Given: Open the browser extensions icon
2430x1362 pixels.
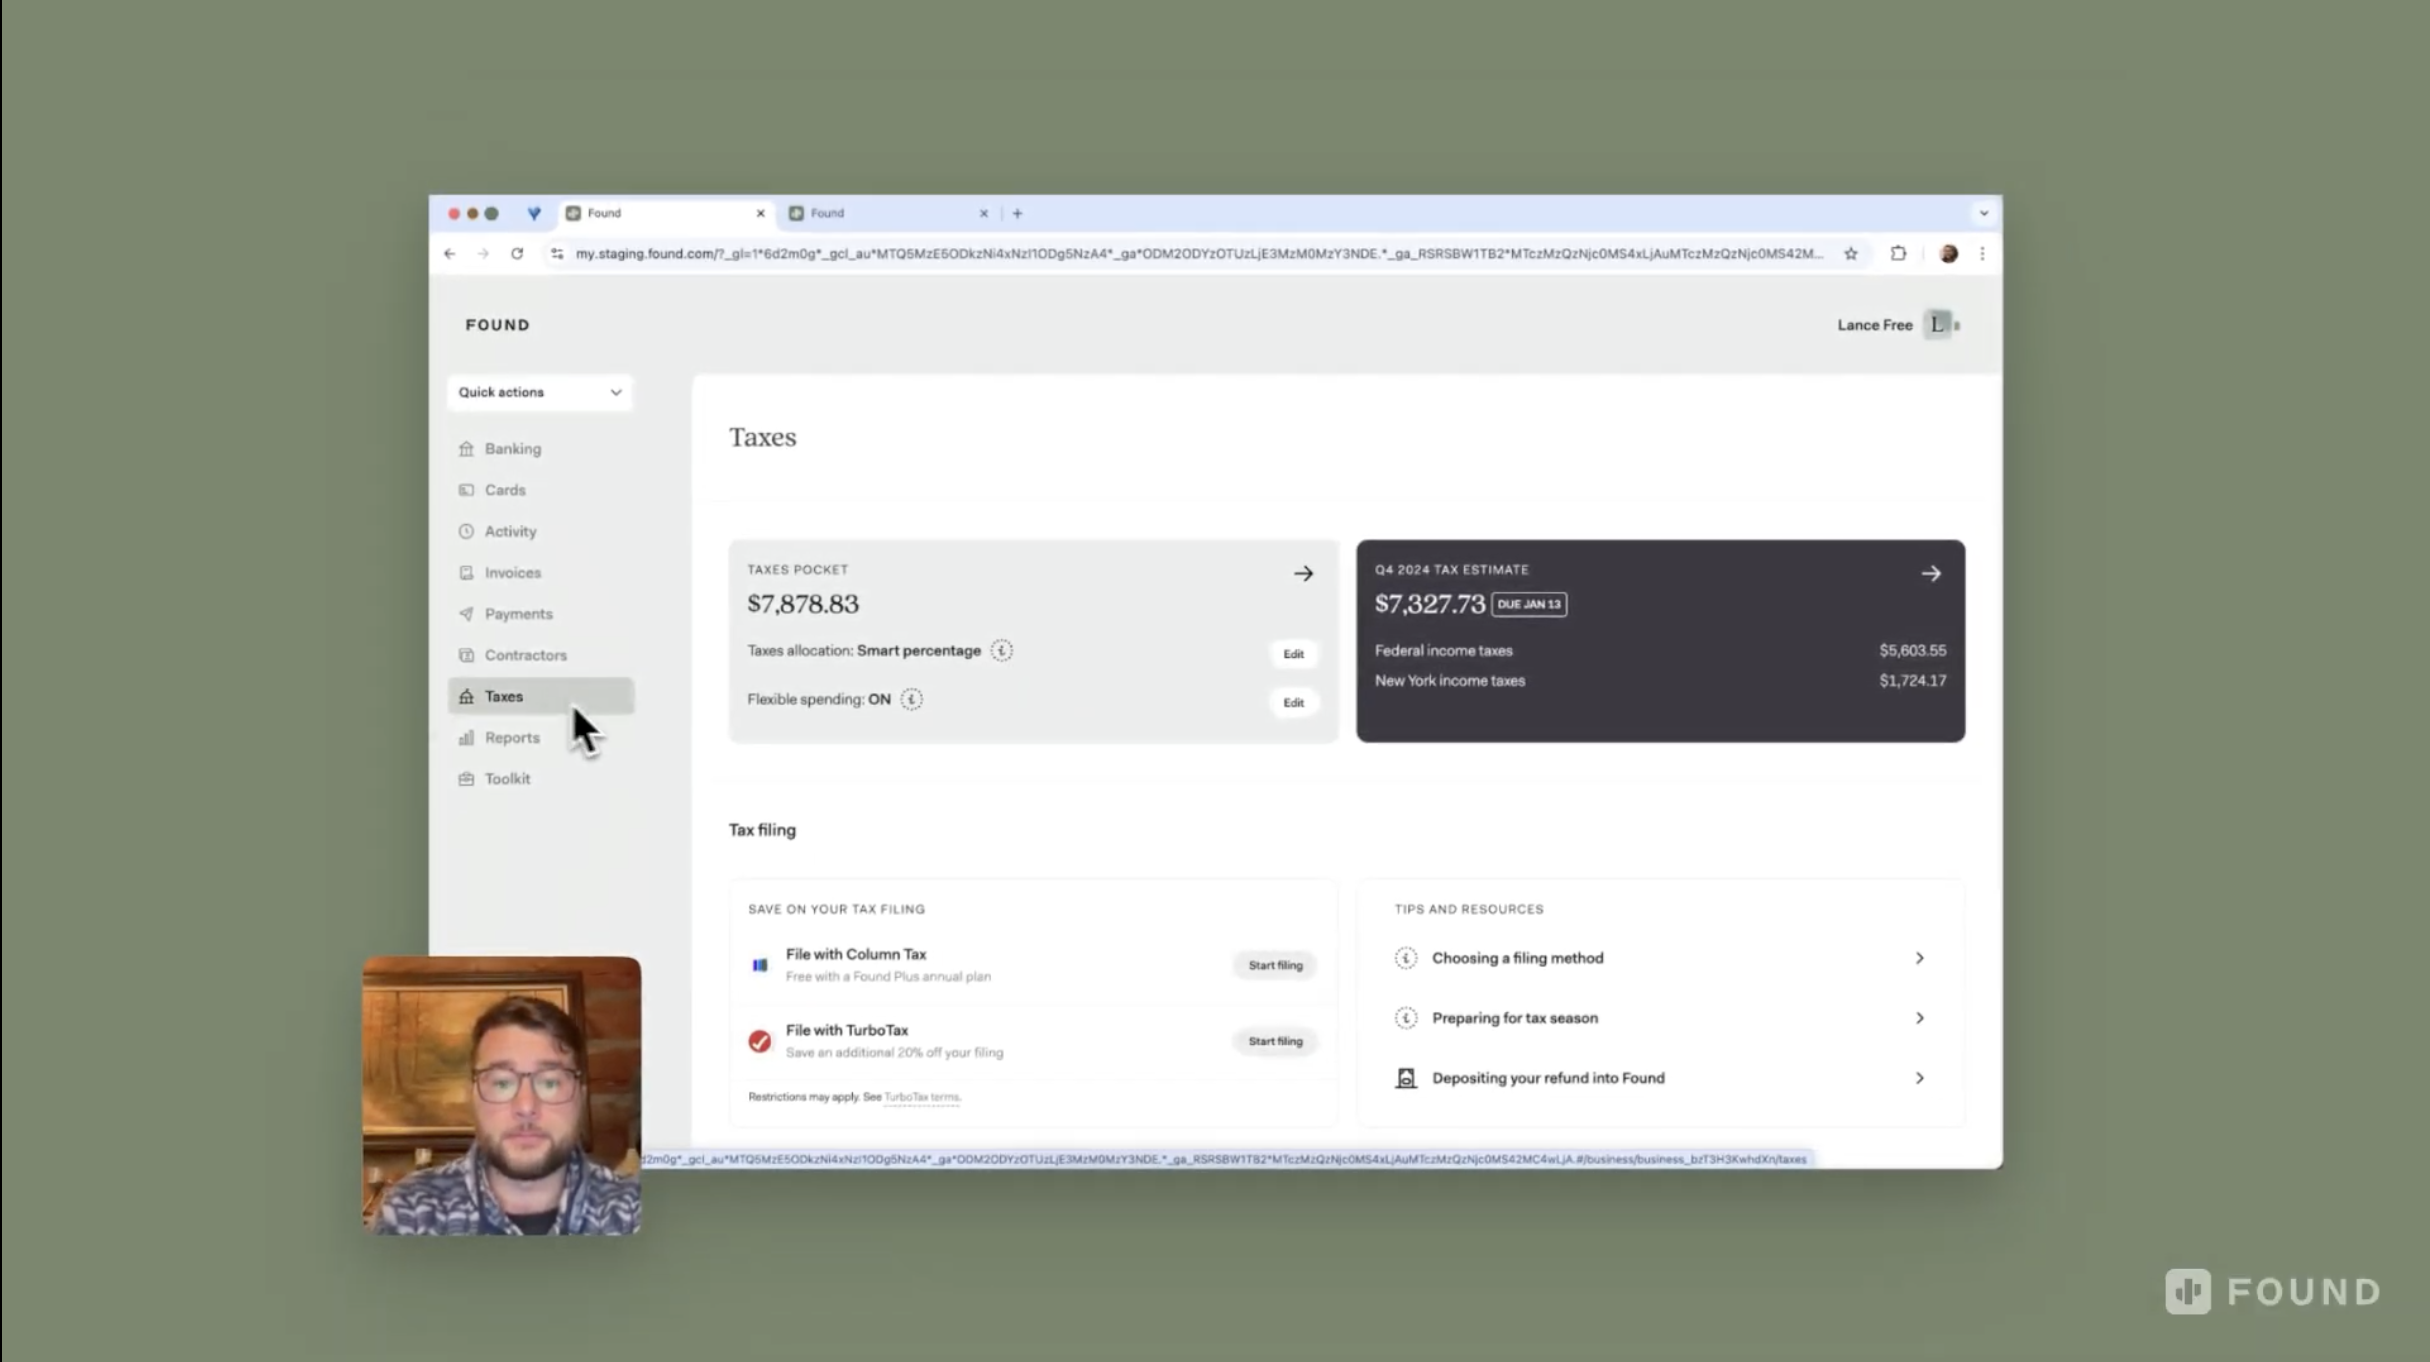Looking at the screenshot, I should tap(1899, 254).
